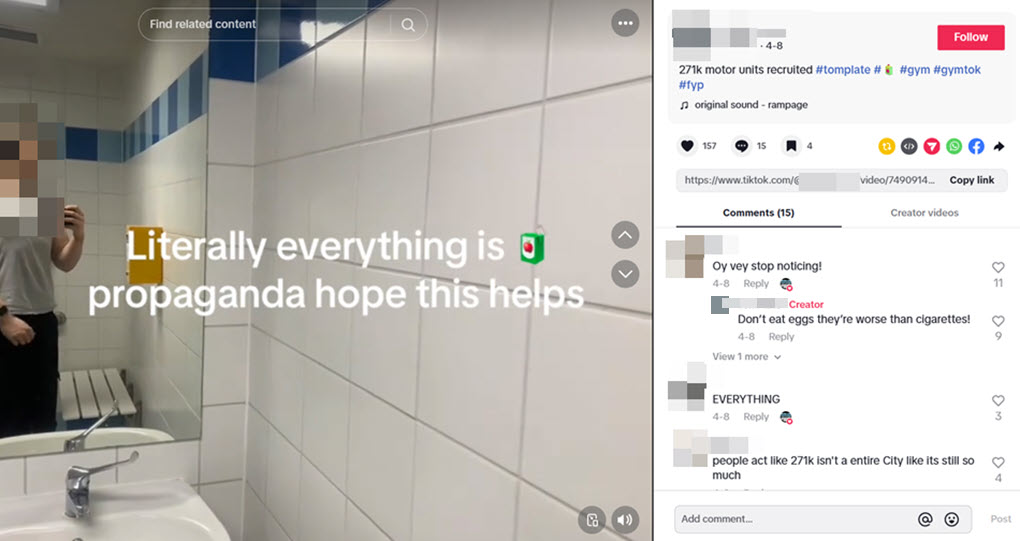Image resolution: width=1020 pixels, height=541 pixels.
Task: Switch to the Creator videos tab
Action: coord(924,213)
